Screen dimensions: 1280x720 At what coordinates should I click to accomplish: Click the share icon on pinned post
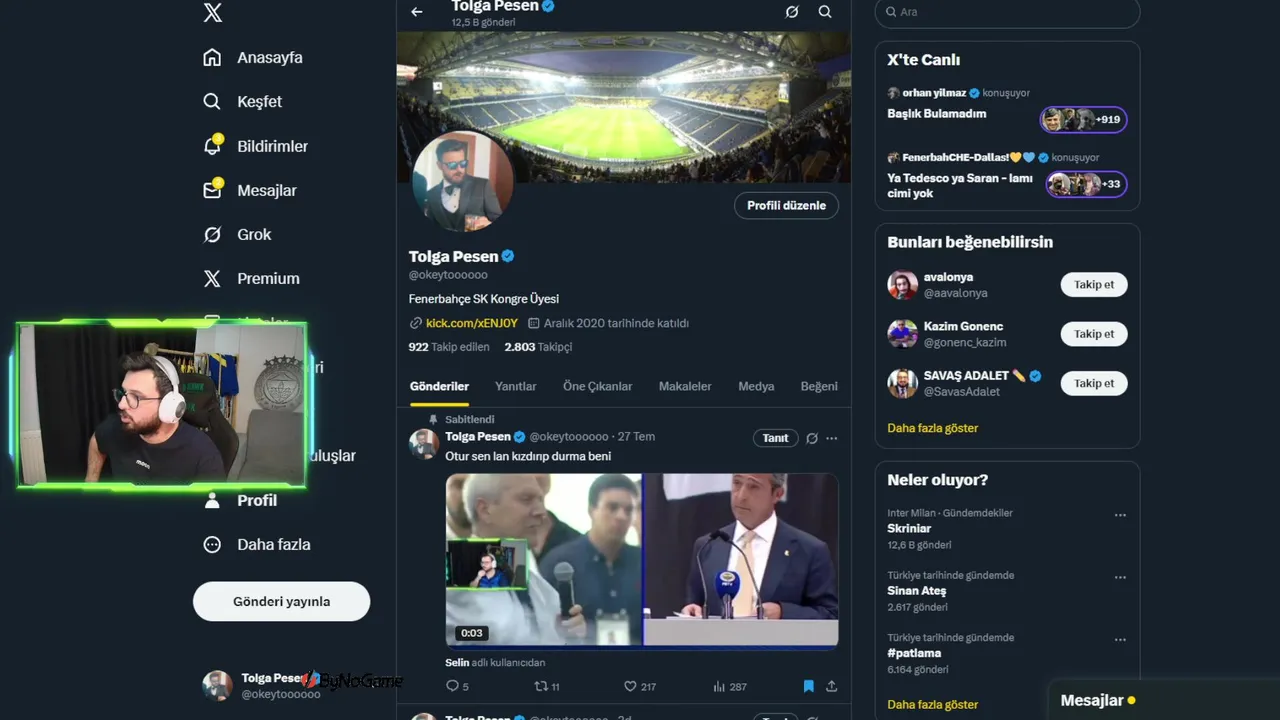pyautogui.click(x=831, y=686)
